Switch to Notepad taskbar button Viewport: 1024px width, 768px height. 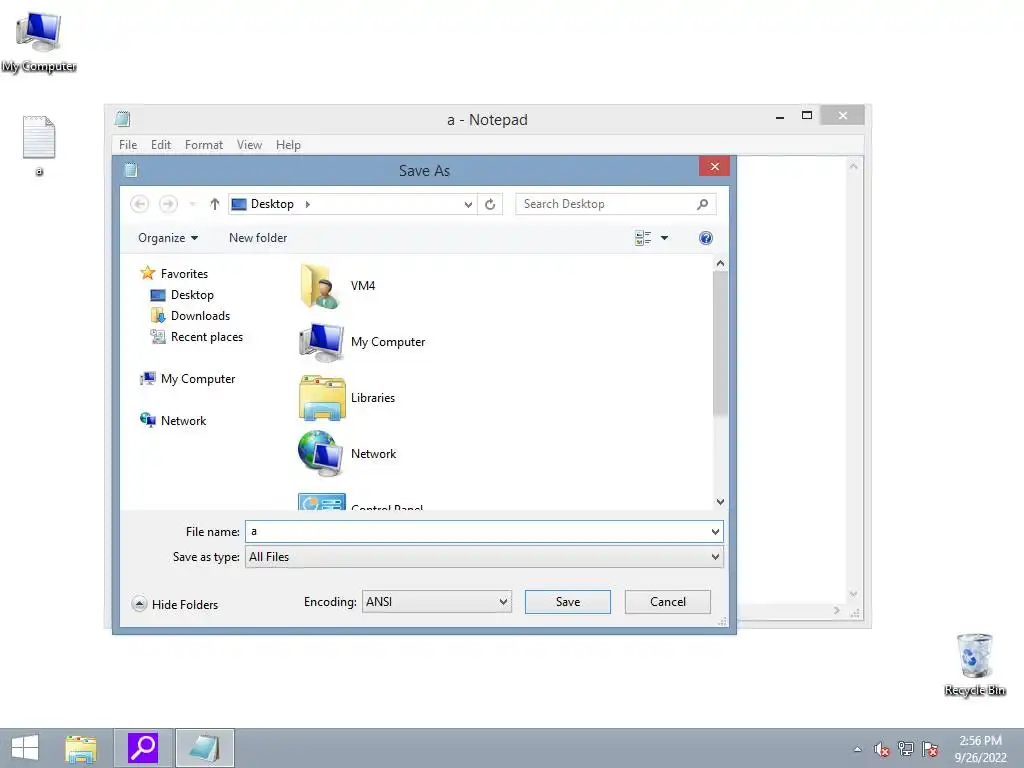point(204,748)
